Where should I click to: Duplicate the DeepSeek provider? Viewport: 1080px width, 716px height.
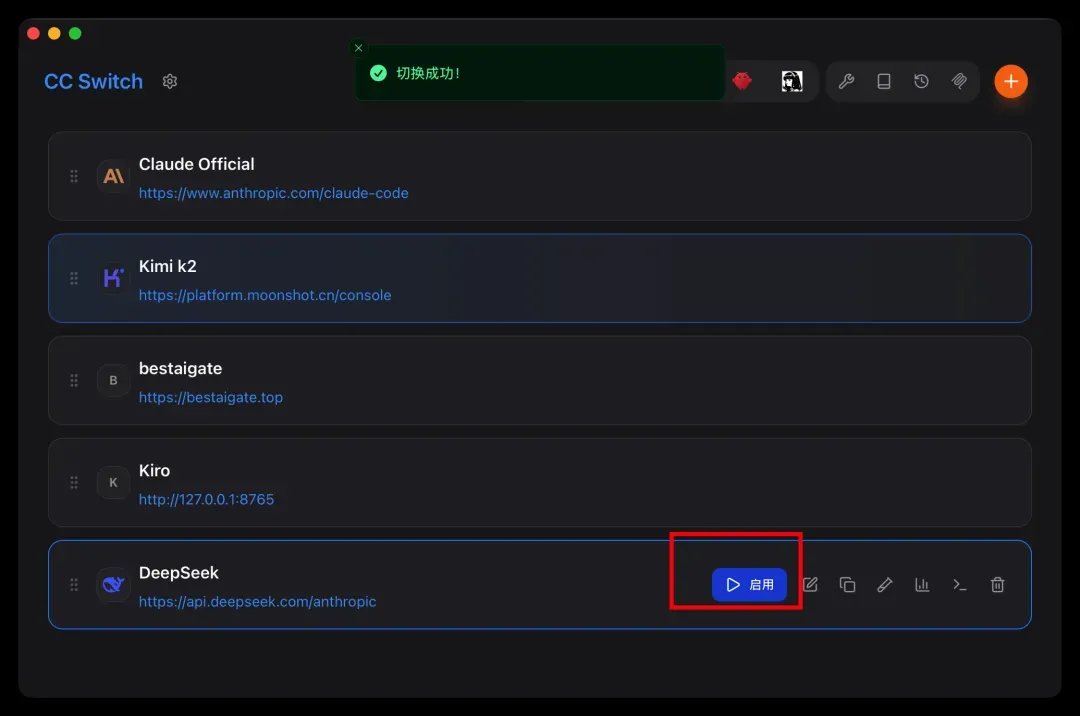(847, 585)
